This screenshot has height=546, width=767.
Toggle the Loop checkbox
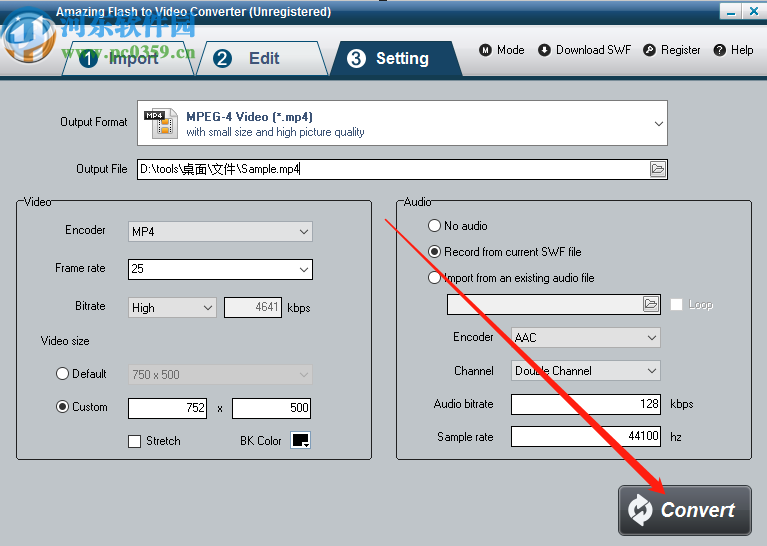tap(677, 304)
